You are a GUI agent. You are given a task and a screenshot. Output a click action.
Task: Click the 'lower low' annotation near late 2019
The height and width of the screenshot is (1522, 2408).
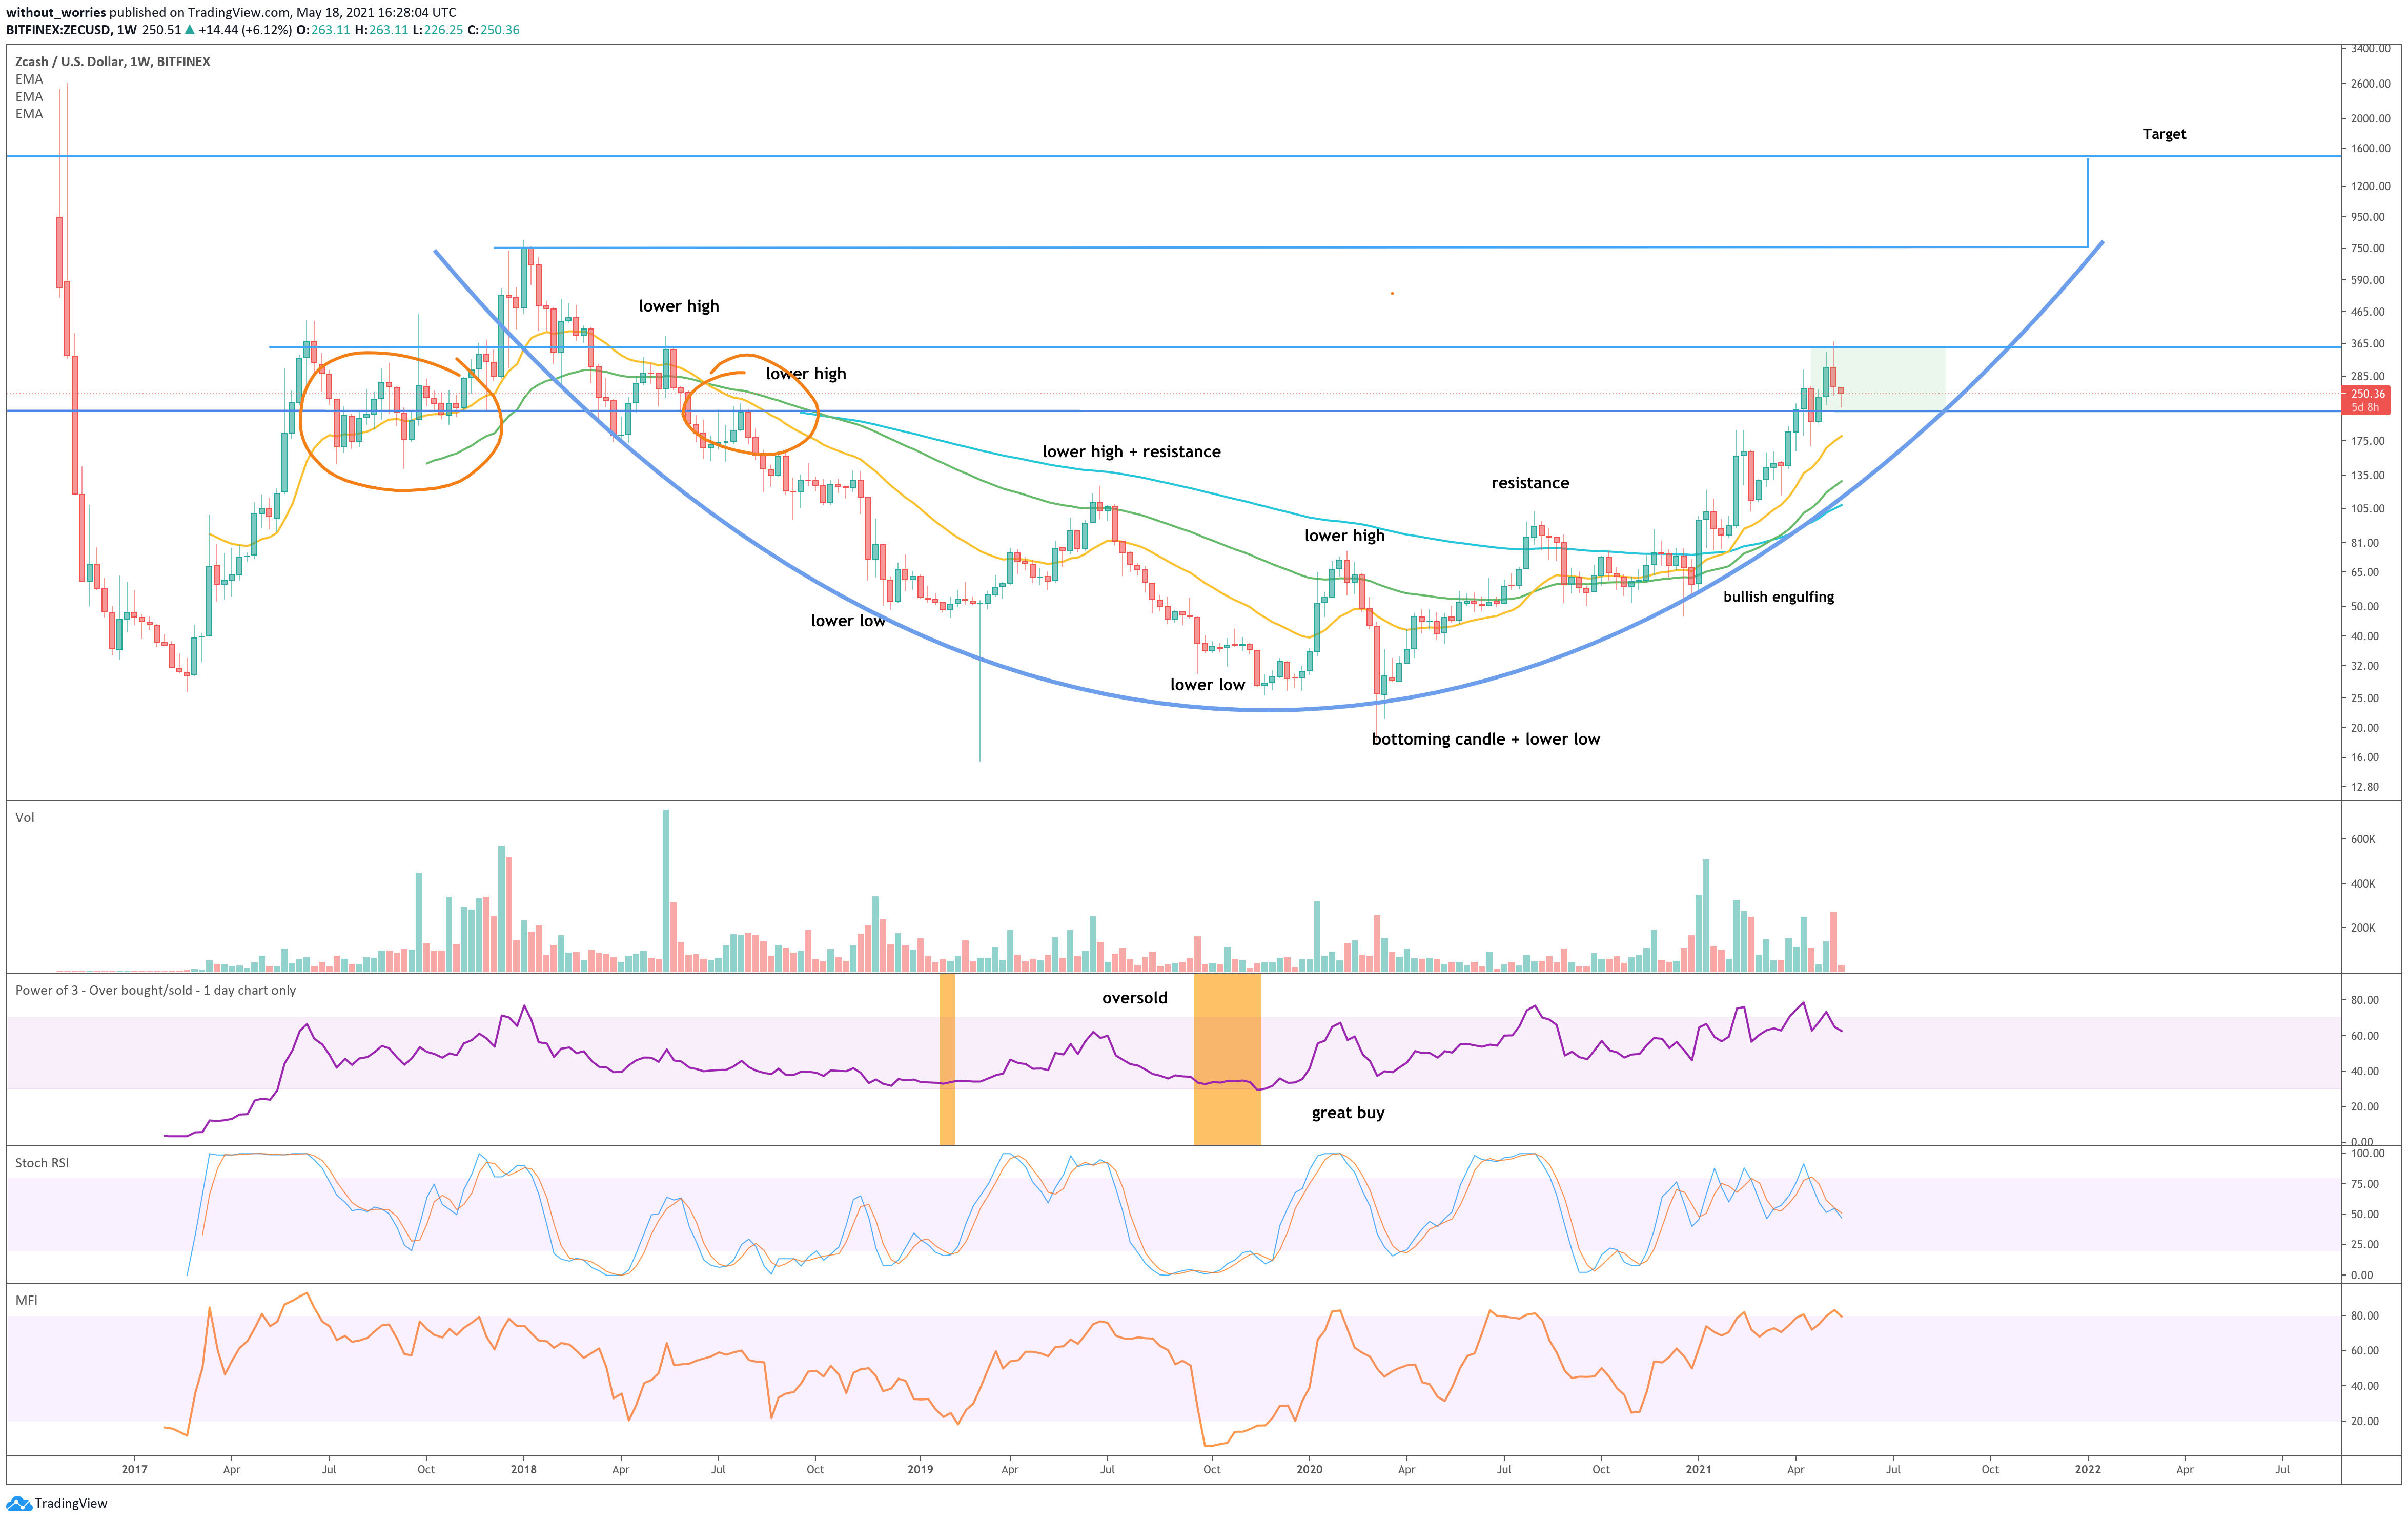coord(1207,685)
